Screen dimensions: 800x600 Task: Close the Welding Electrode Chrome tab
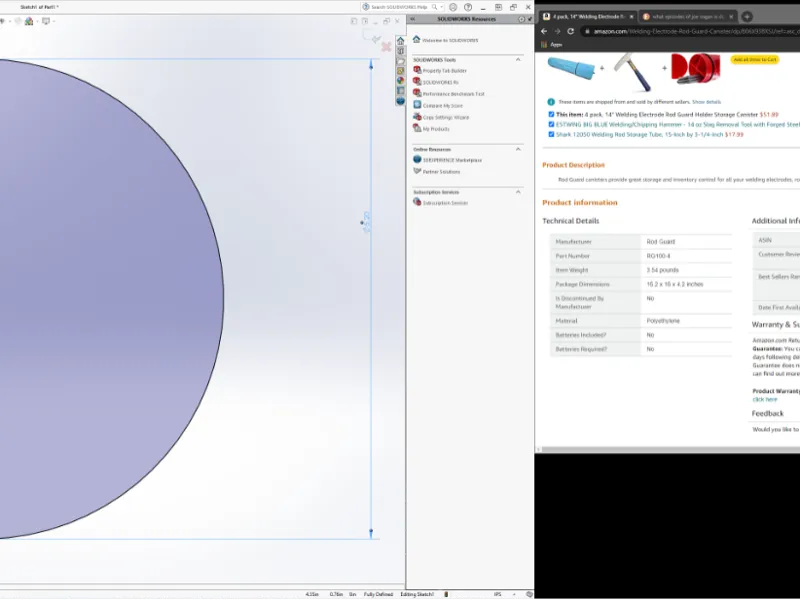(632, 17)
